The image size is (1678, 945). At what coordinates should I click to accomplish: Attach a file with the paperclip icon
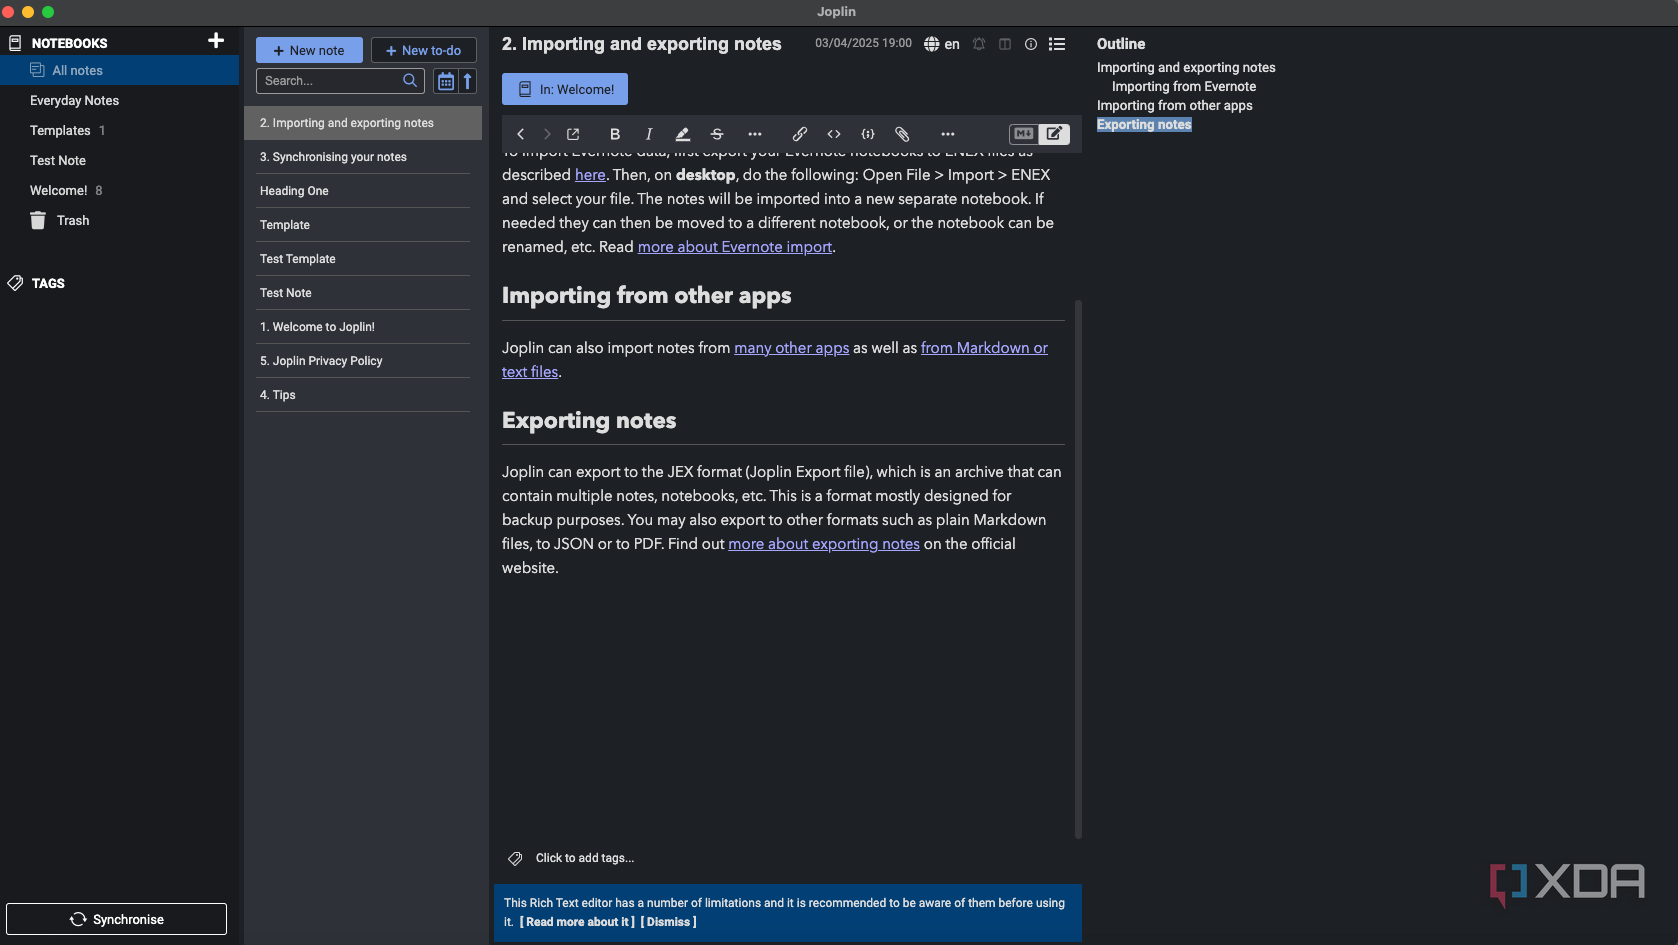902,134
